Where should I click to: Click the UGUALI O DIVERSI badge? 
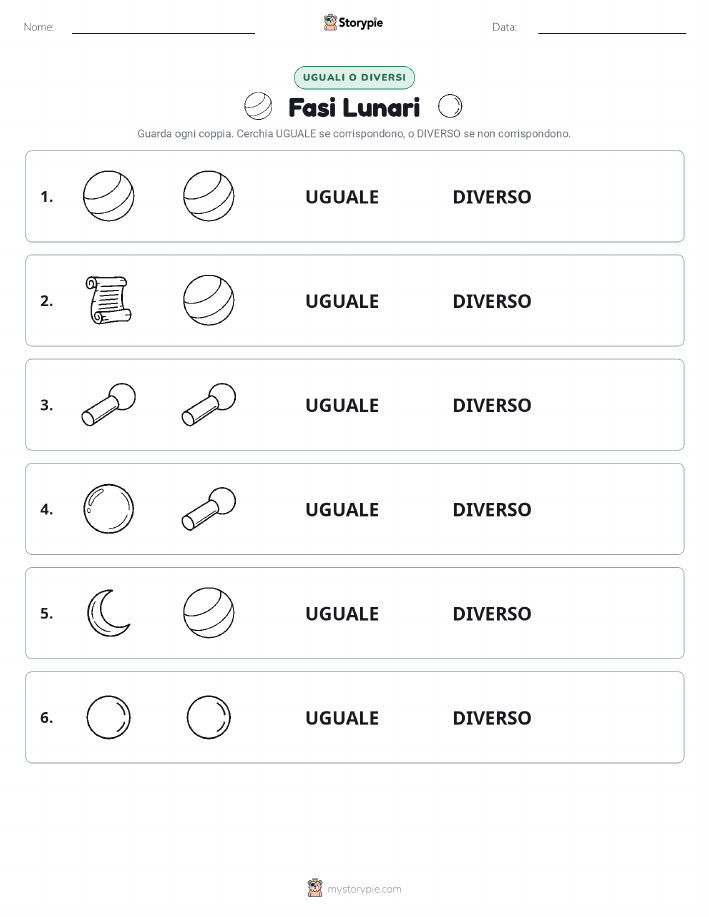354,77
